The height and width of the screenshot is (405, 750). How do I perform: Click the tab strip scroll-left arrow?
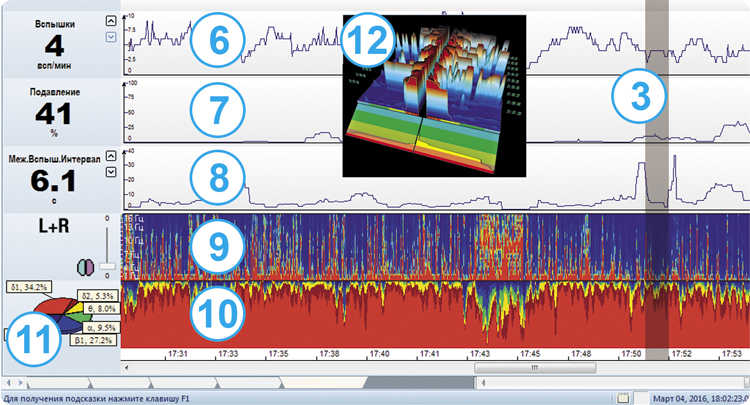tap(8, 383)
